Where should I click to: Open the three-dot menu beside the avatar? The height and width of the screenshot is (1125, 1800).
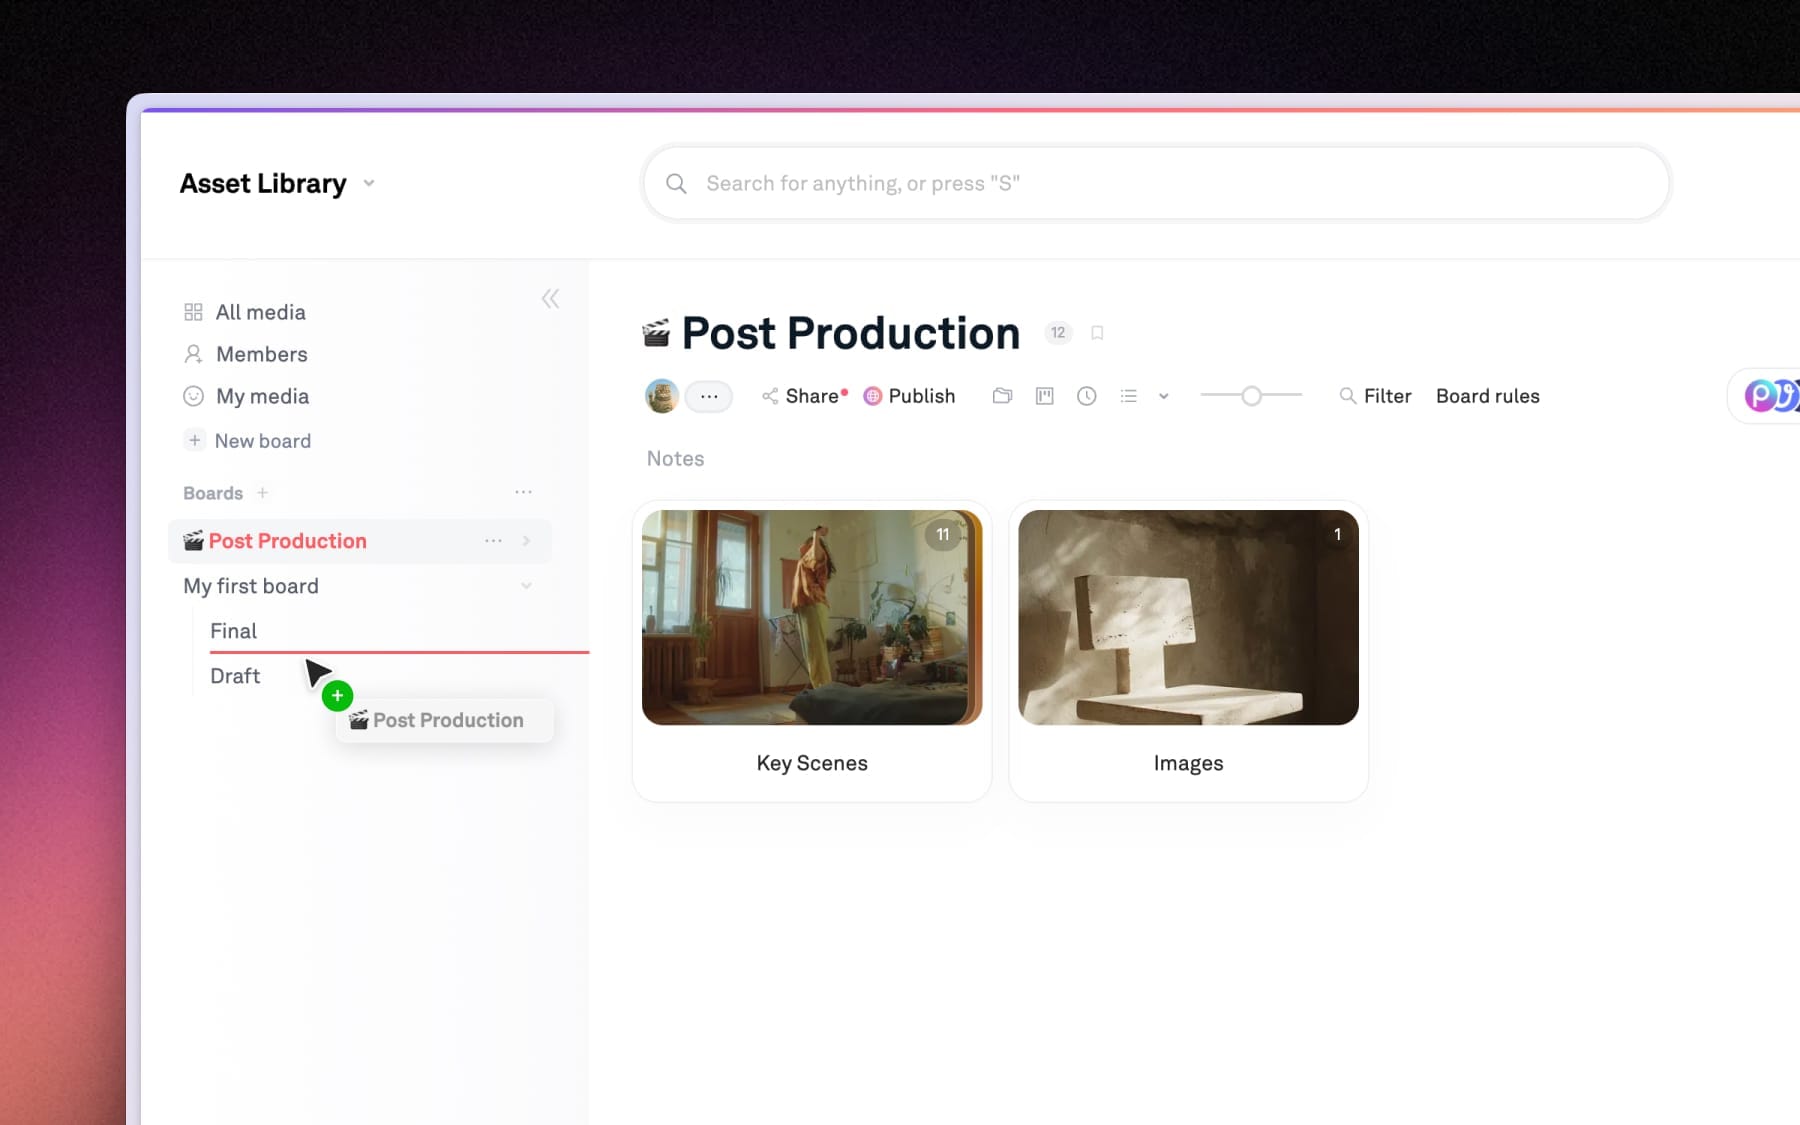[x=709, y=396]
